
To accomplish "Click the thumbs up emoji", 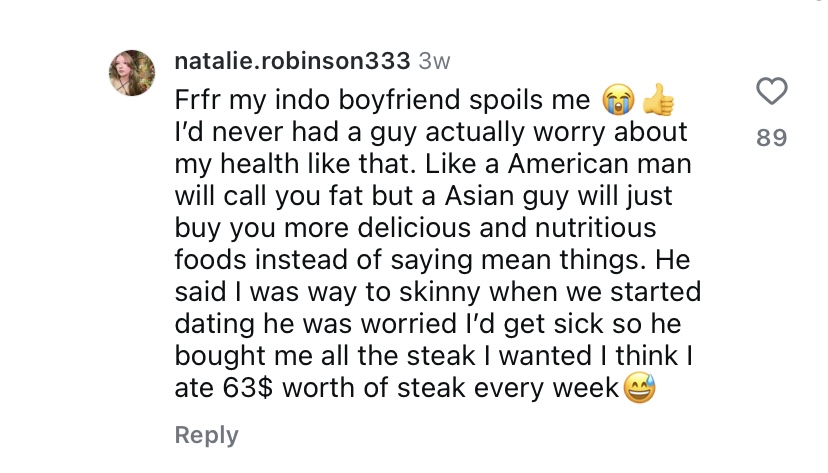I will (658, 100).
